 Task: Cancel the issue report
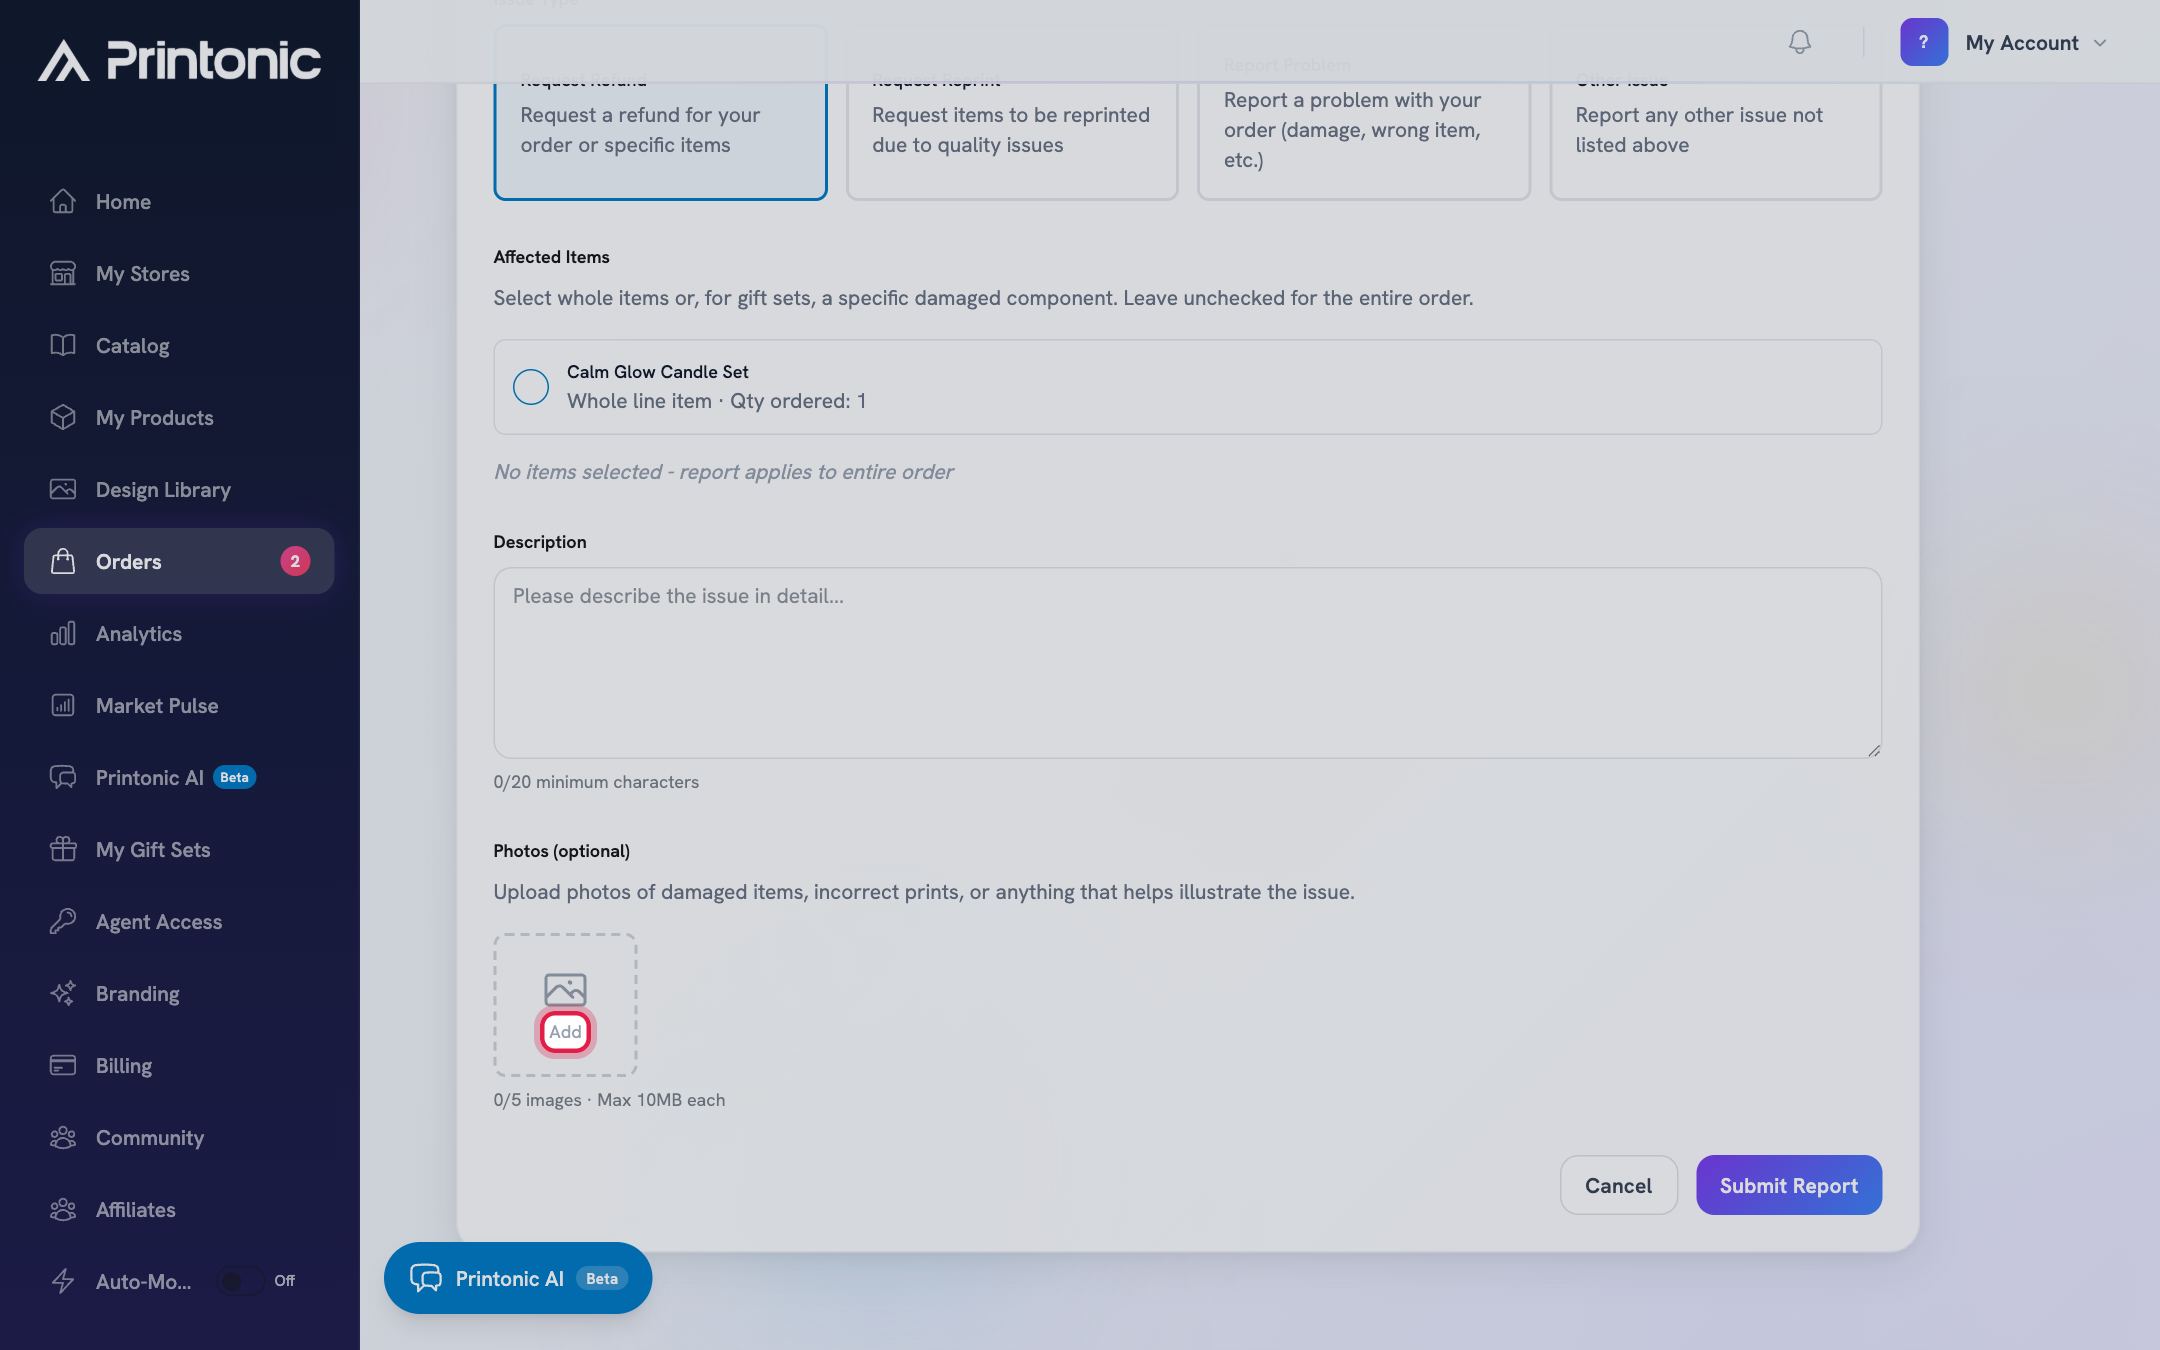pos(1618,1185)
